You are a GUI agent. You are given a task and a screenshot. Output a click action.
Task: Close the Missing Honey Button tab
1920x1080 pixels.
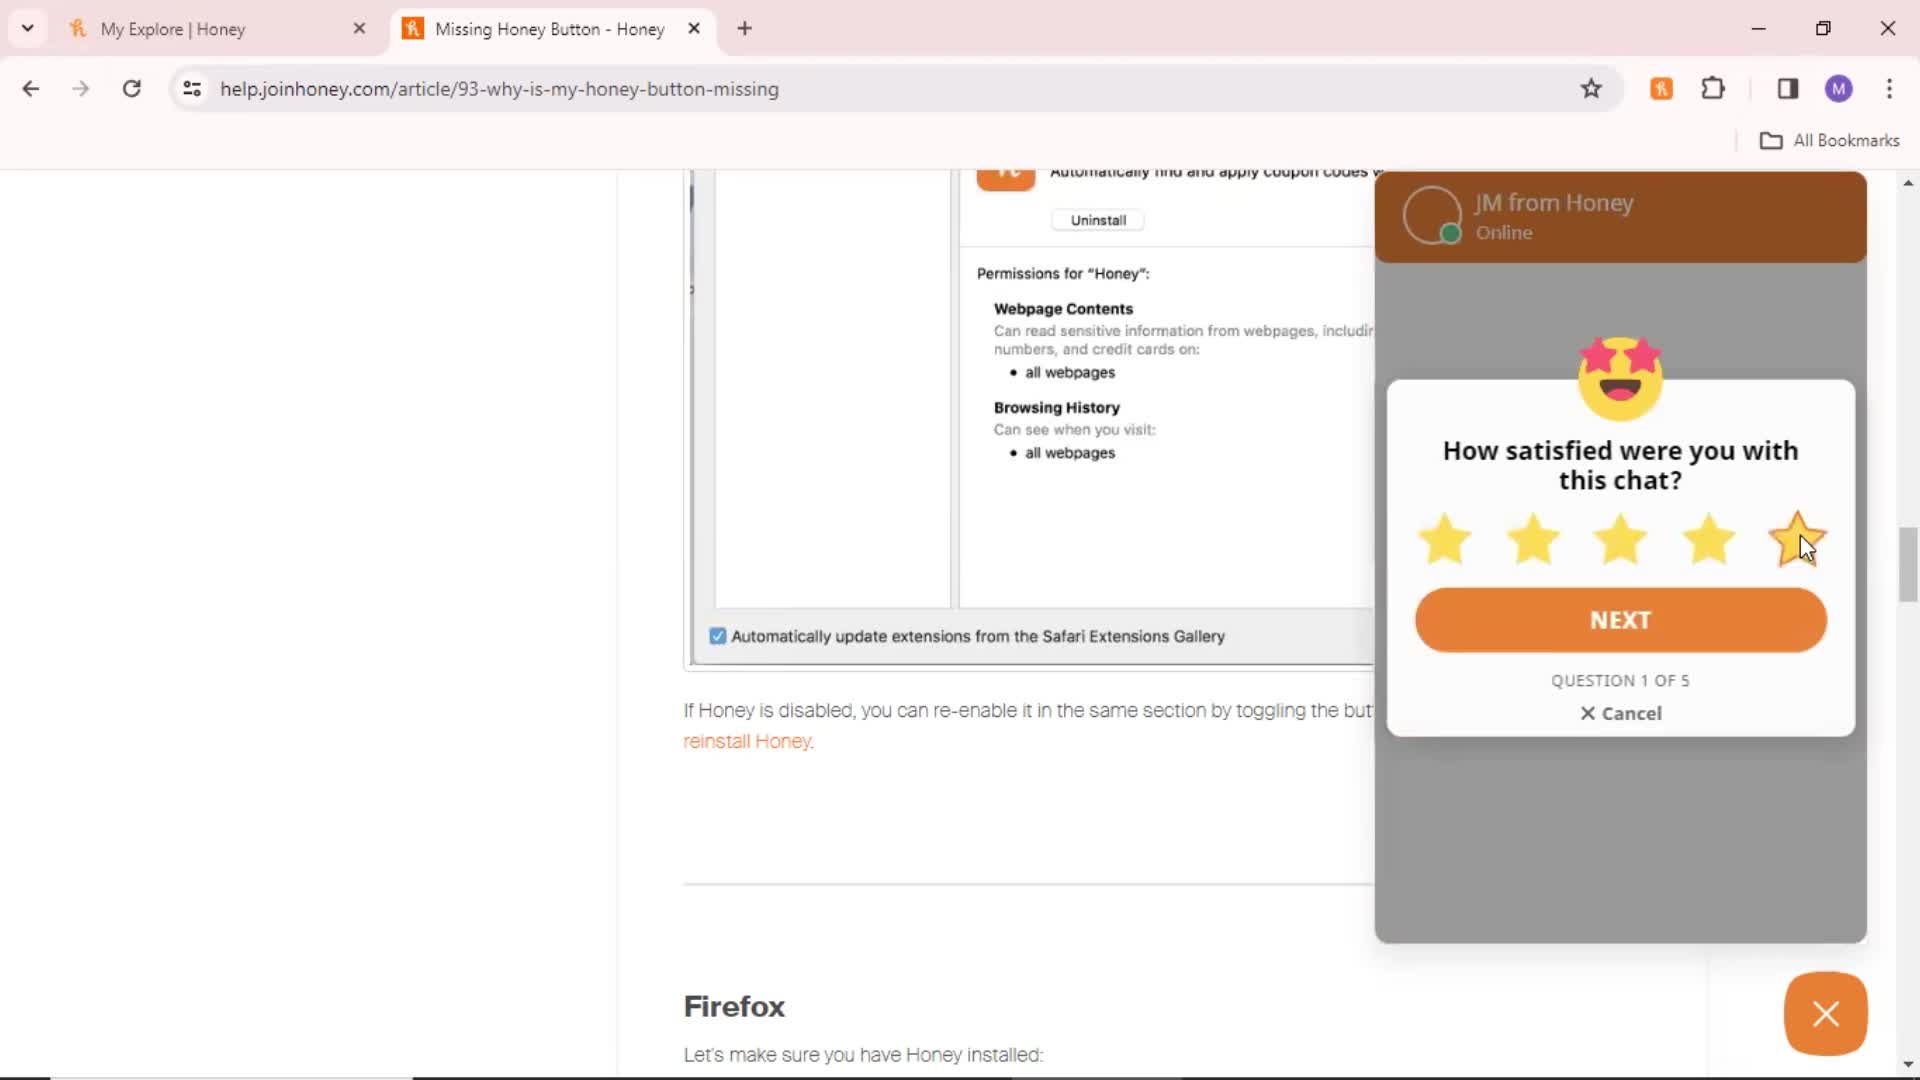694,29
